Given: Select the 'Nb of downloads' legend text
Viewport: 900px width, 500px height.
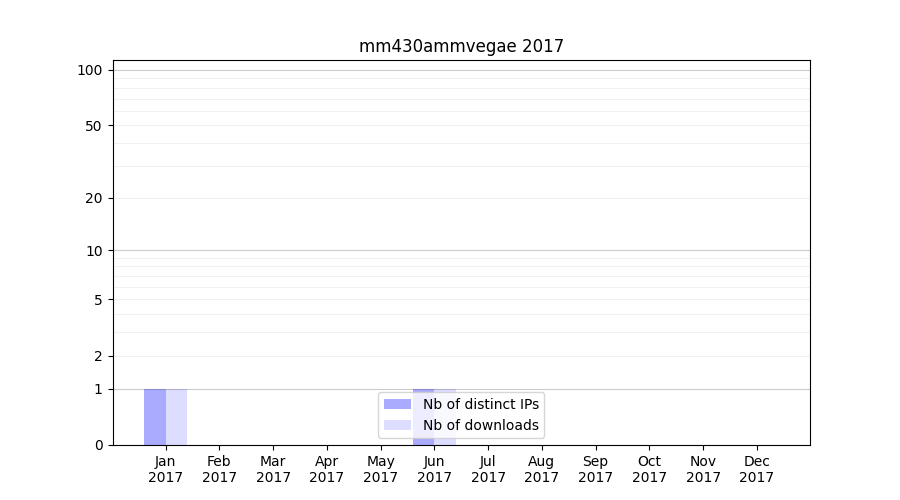Looking at the screenshot, I should pos(480,425).
